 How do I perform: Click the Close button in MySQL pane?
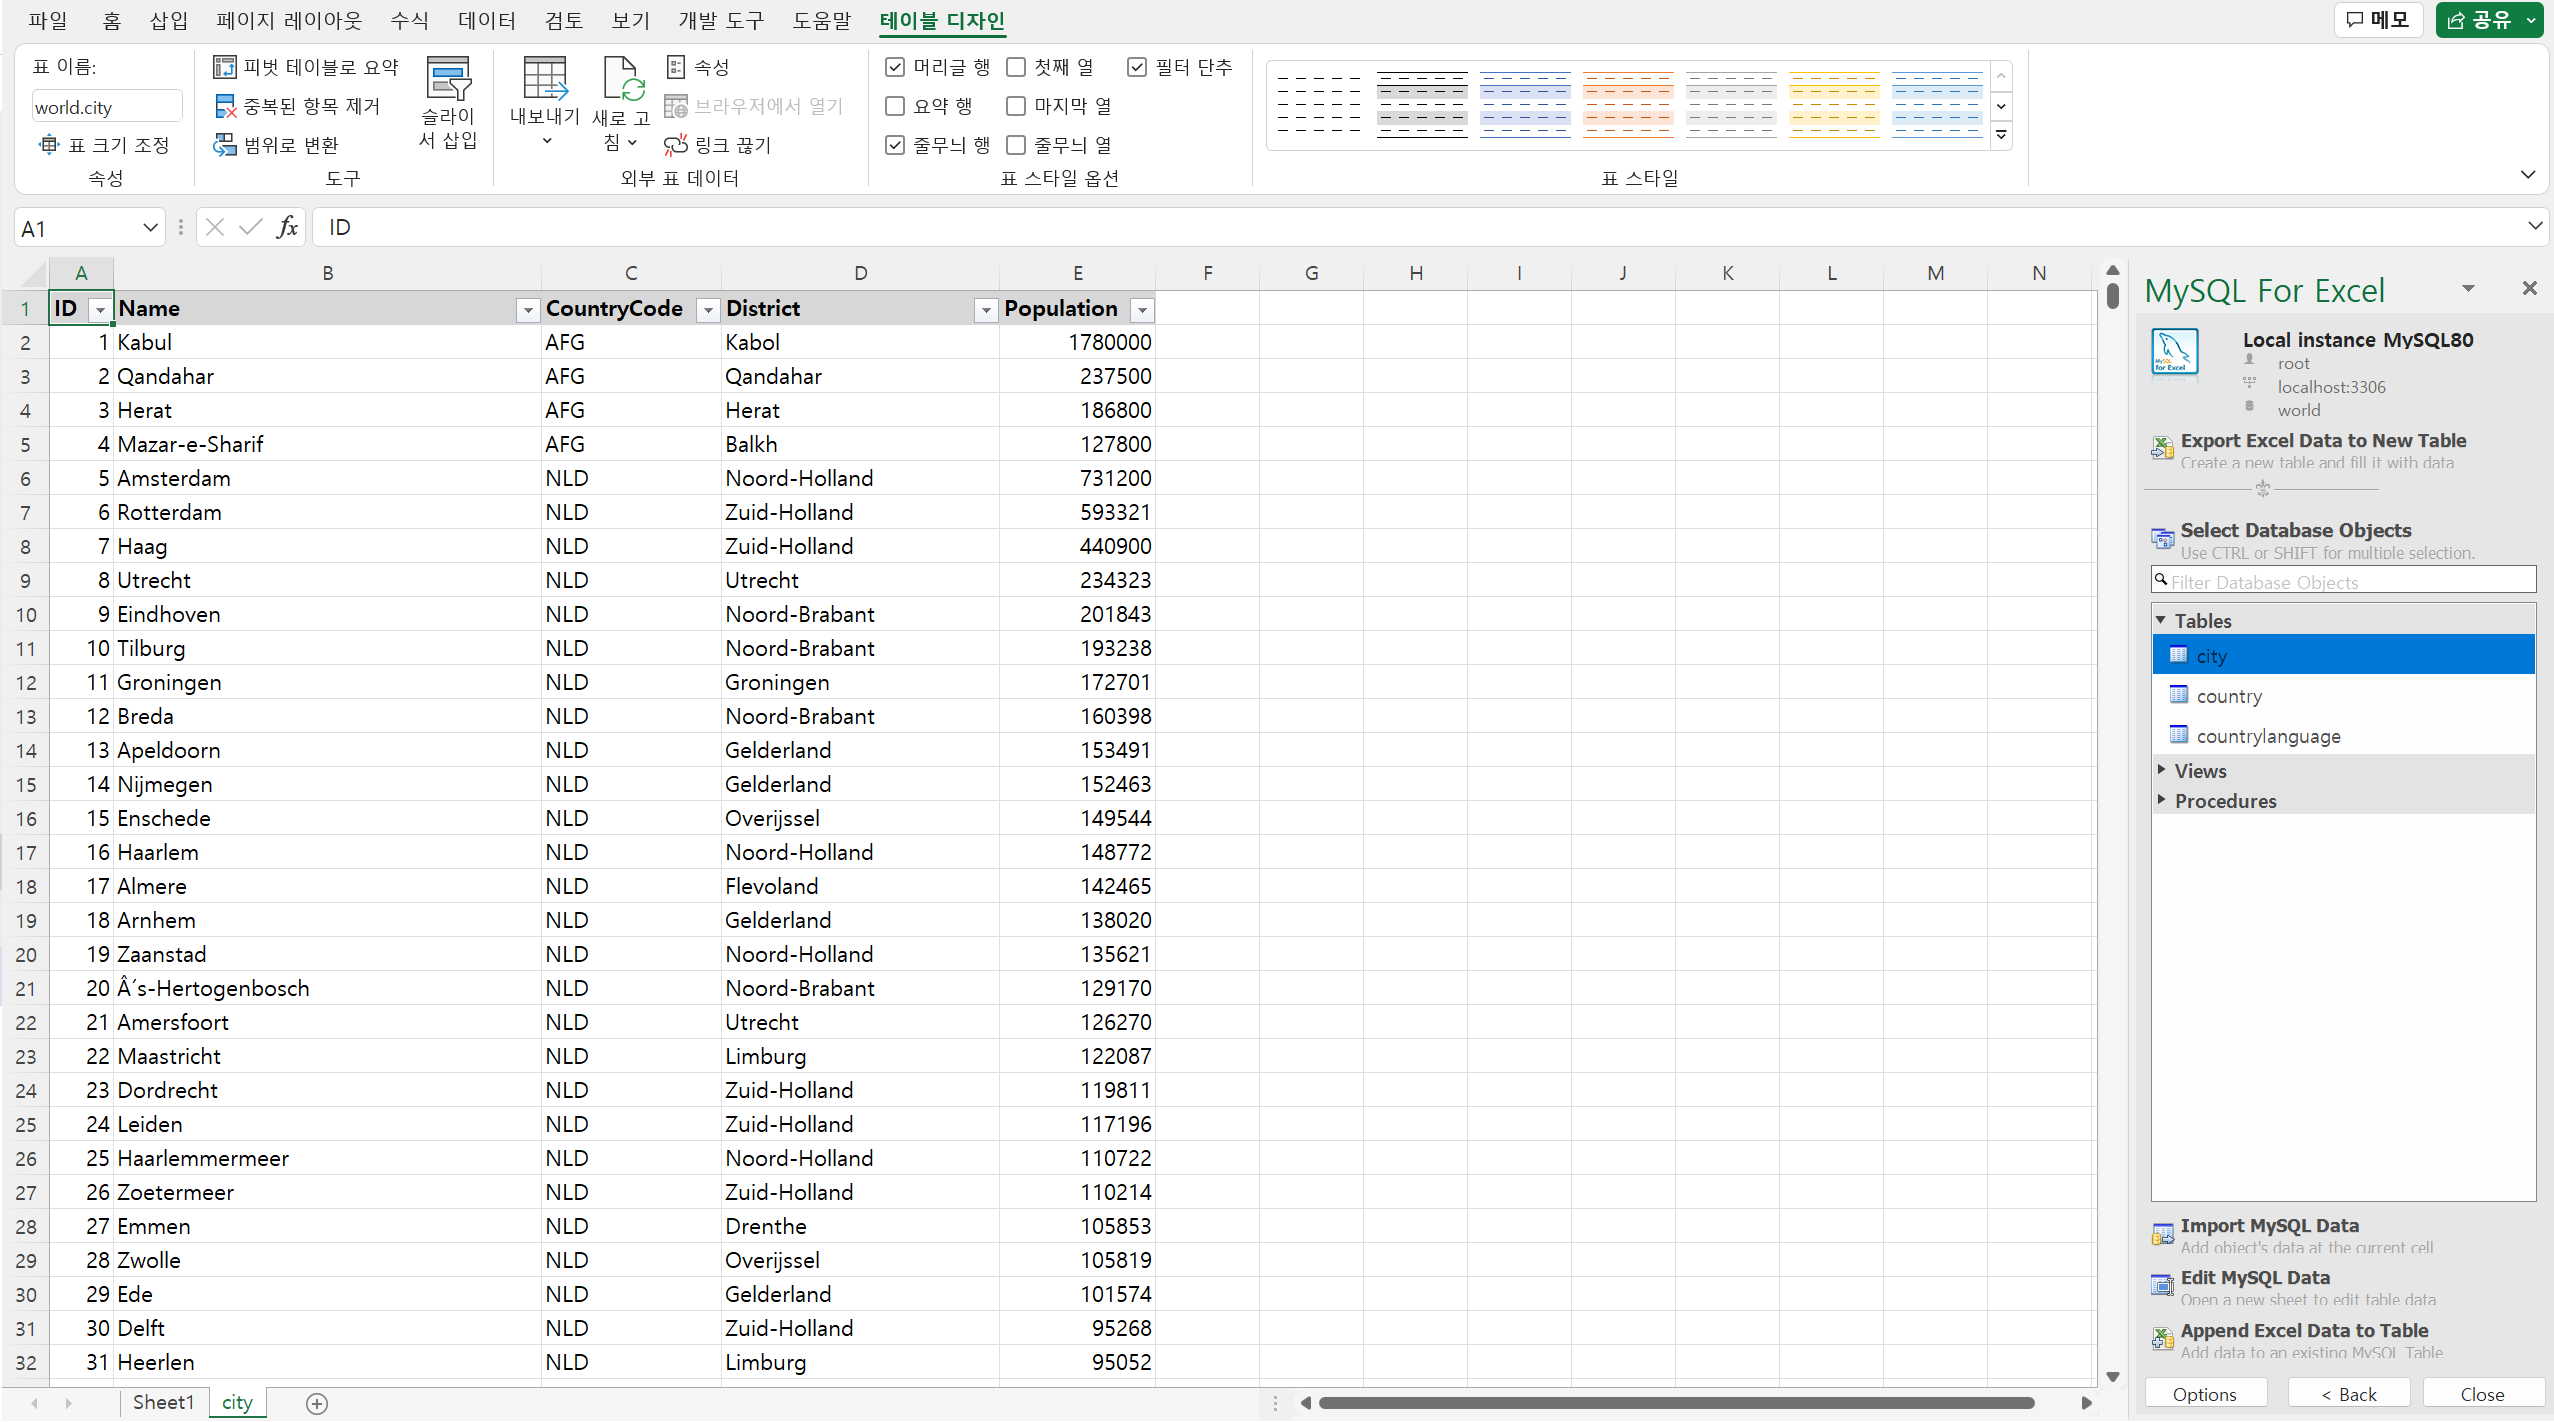(2482, 1394)
